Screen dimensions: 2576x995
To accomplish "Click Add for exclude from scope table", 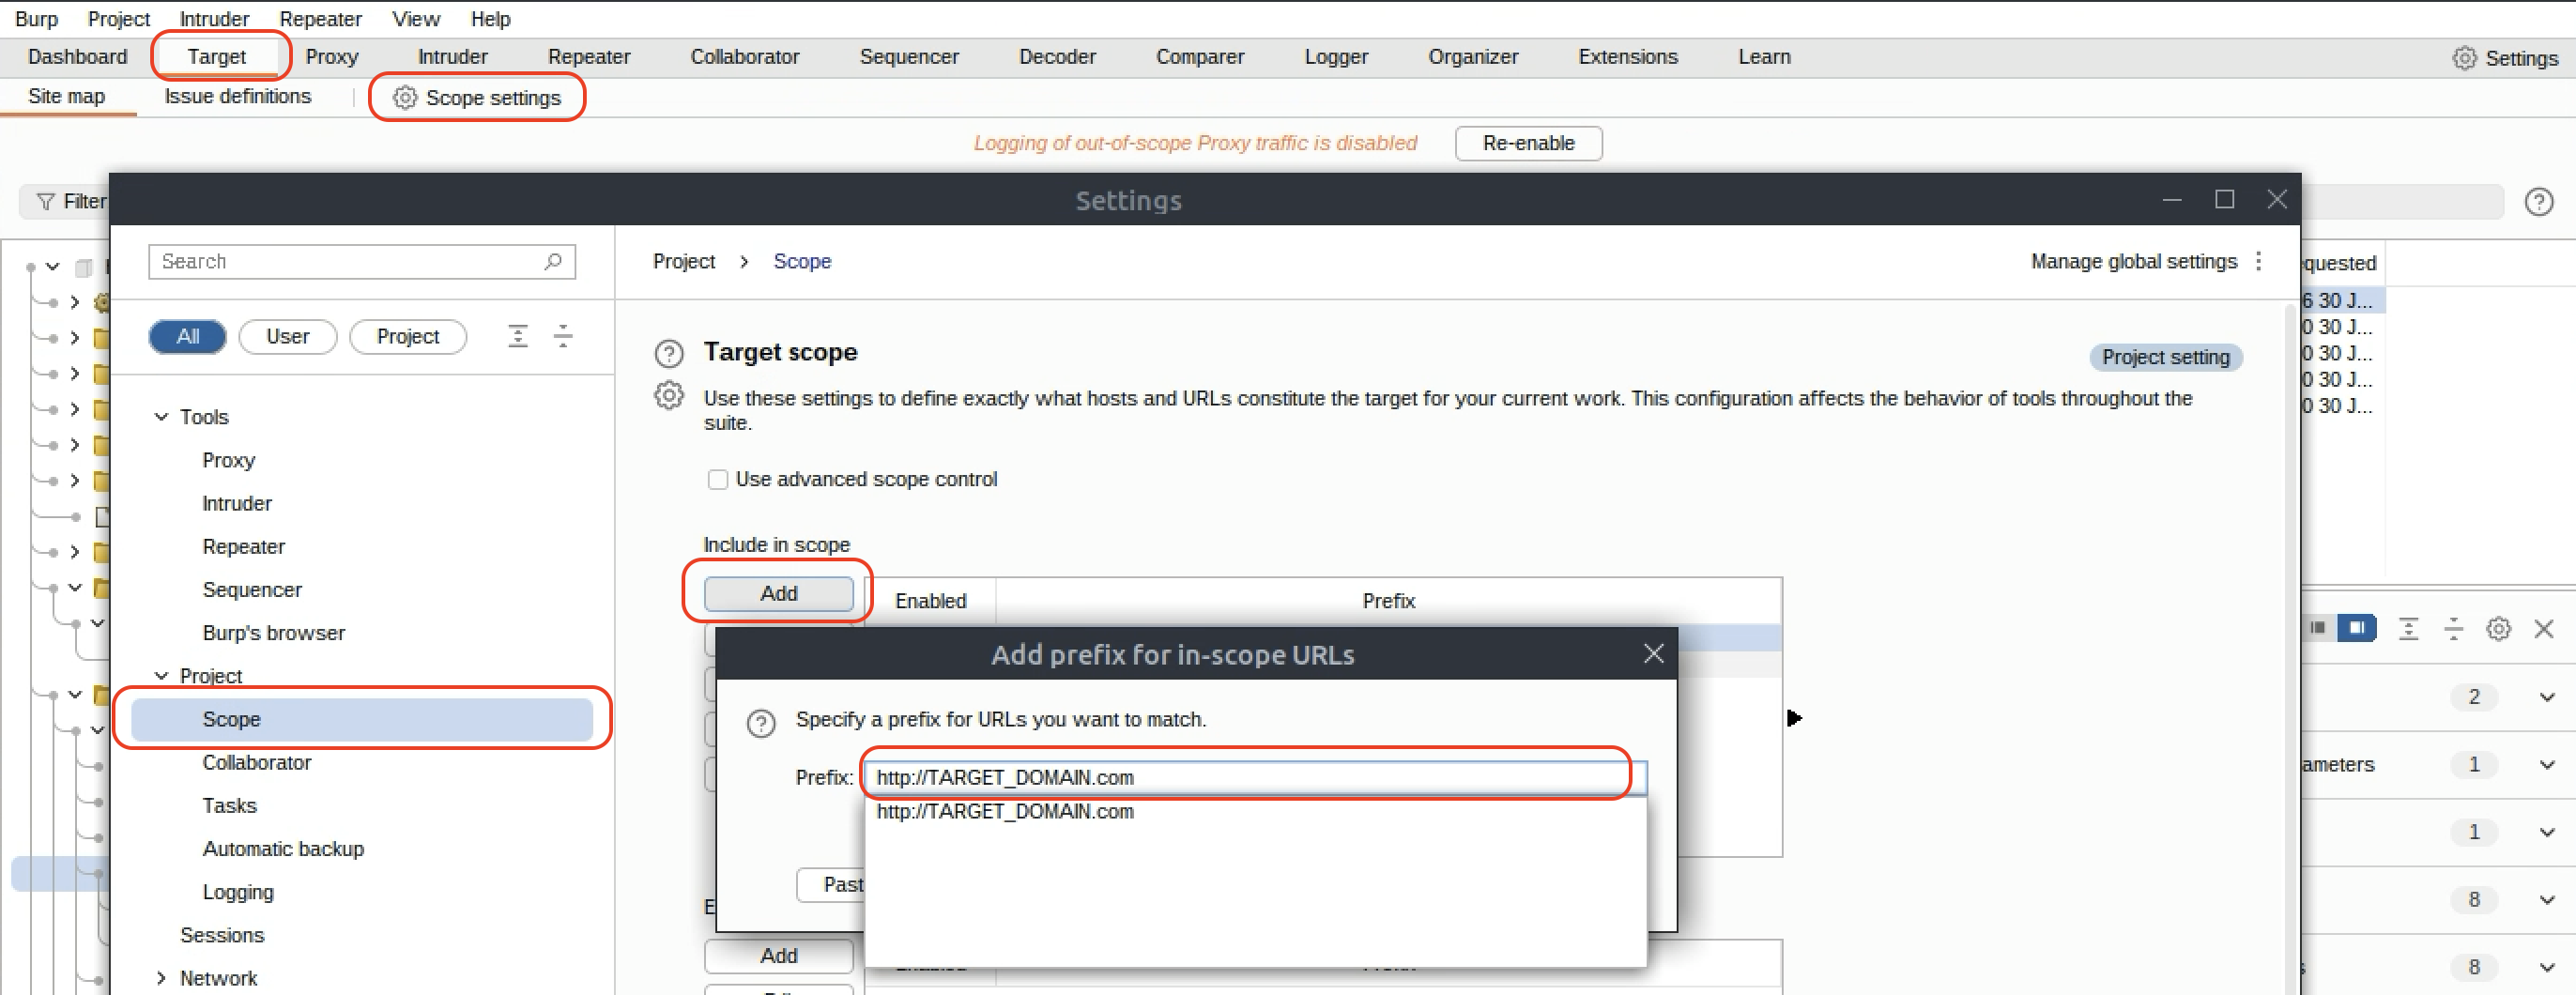I will [778, 955].
